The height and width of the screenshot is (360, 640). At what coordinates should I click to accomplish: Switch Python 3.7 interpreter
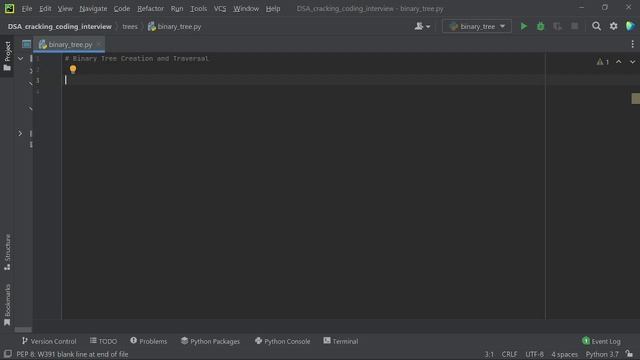click(602, 354)
